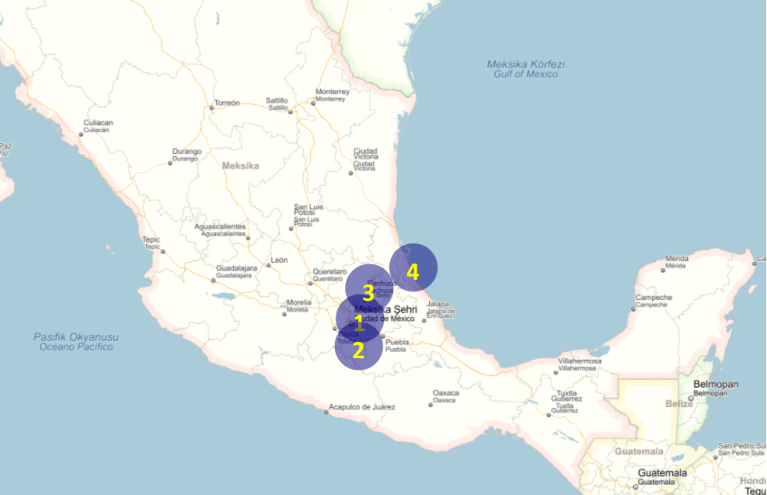Click the circle marker labeled 2
Screen dimensions: 767x495
[358, 347]
